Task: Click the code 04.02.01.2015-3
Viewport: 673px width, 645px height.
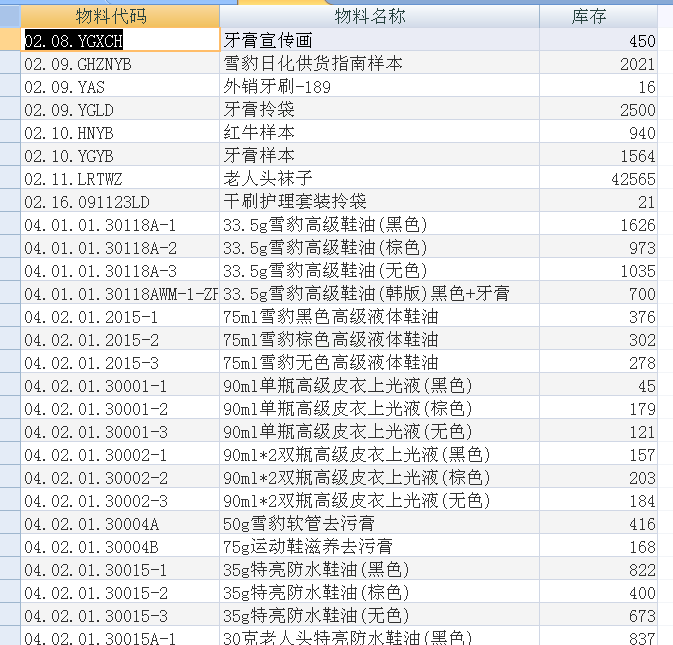Action: tap(120, 363)
